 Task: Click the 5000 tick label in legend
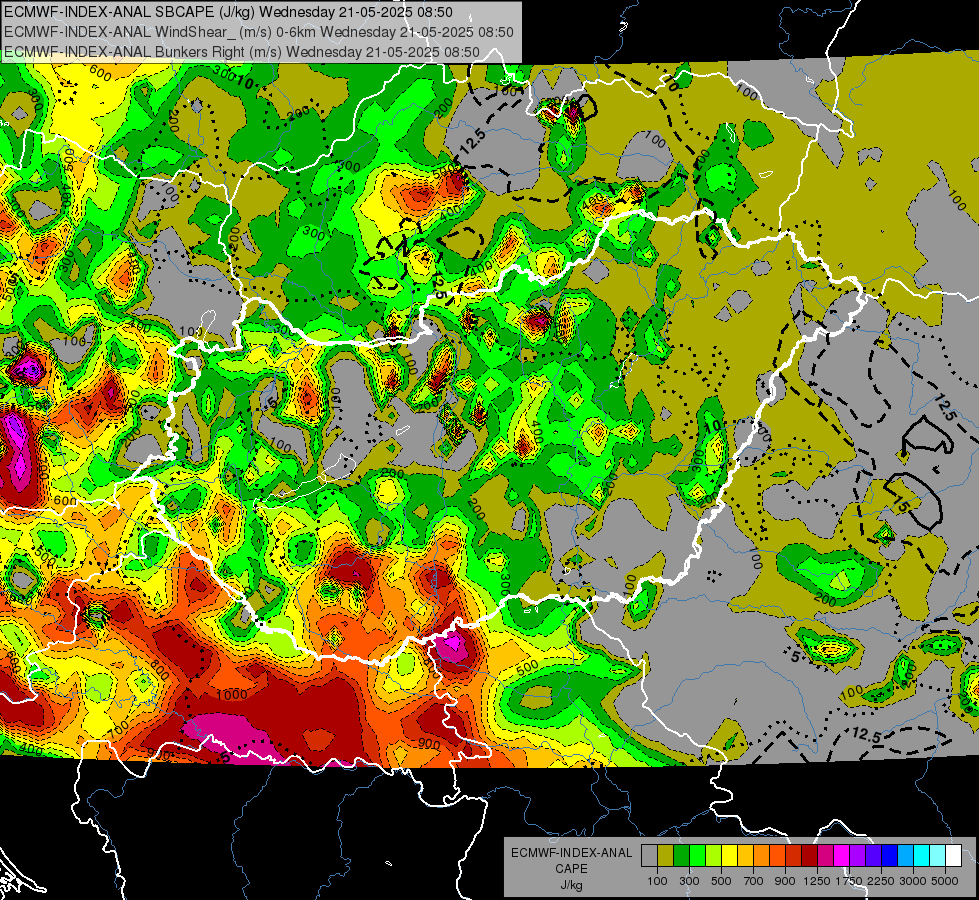pos(945,881)
